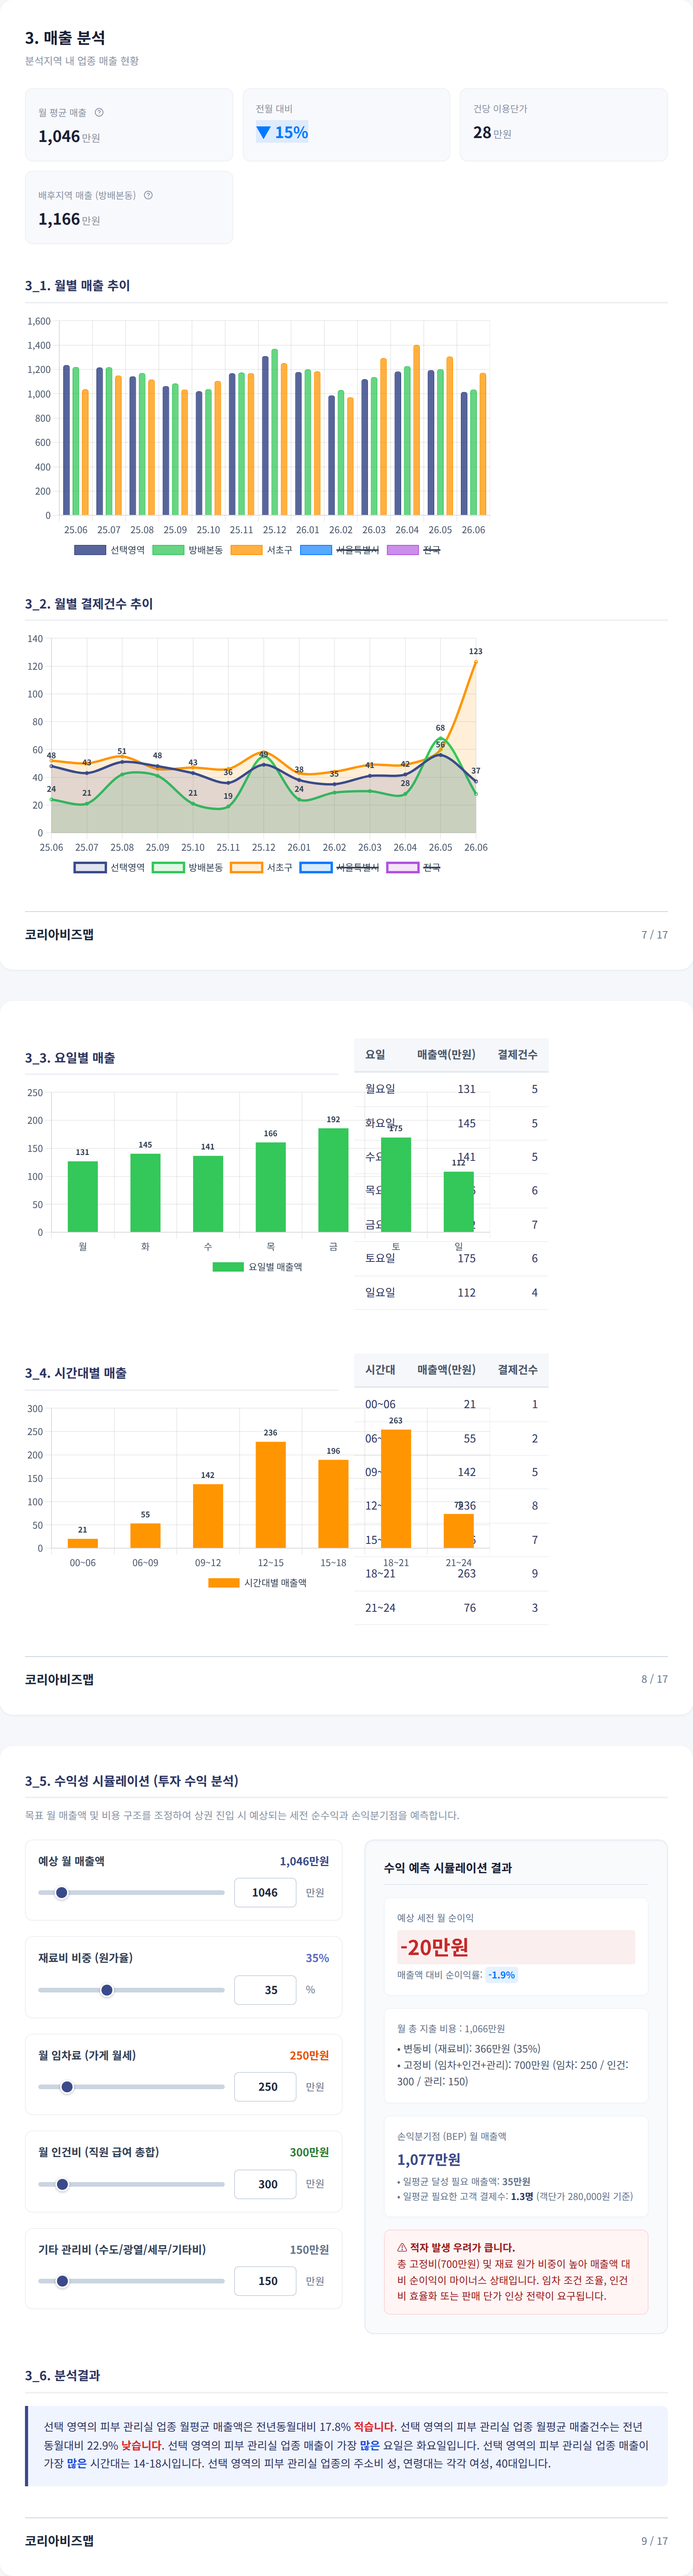Show 서울특별시 series in 월별 매출 추이 chart
Screen dimensions: 693x2576
(339, 550)
